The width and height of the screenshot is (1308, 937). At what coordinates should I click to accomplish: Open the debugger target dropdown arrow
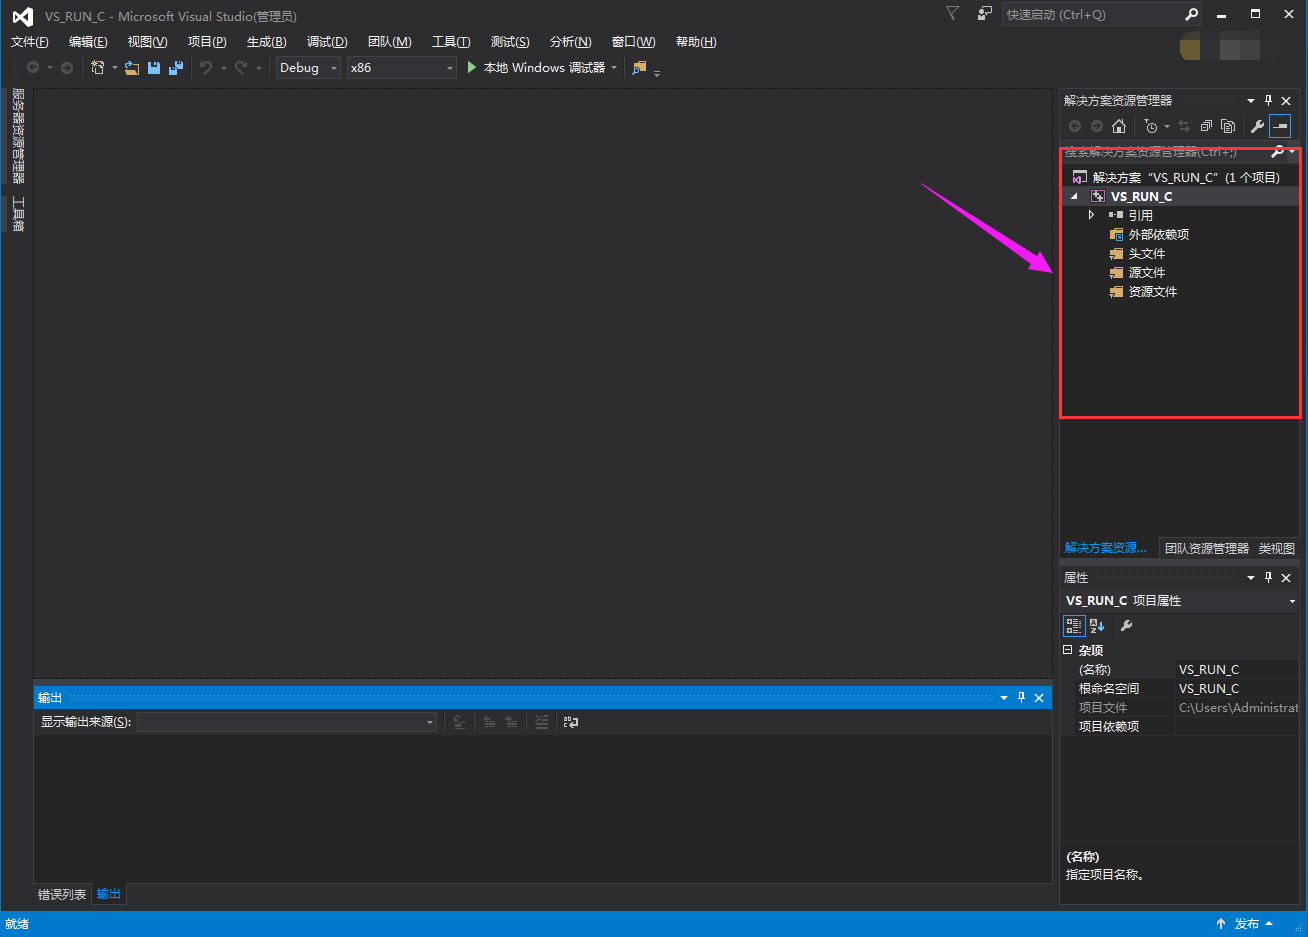point(614,68)
